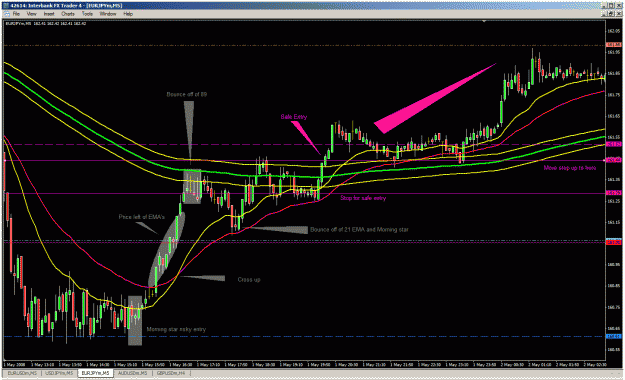625x380 pixels.
Task: Click the '2 May 02:30' time axis label
Action: [595, 364]
